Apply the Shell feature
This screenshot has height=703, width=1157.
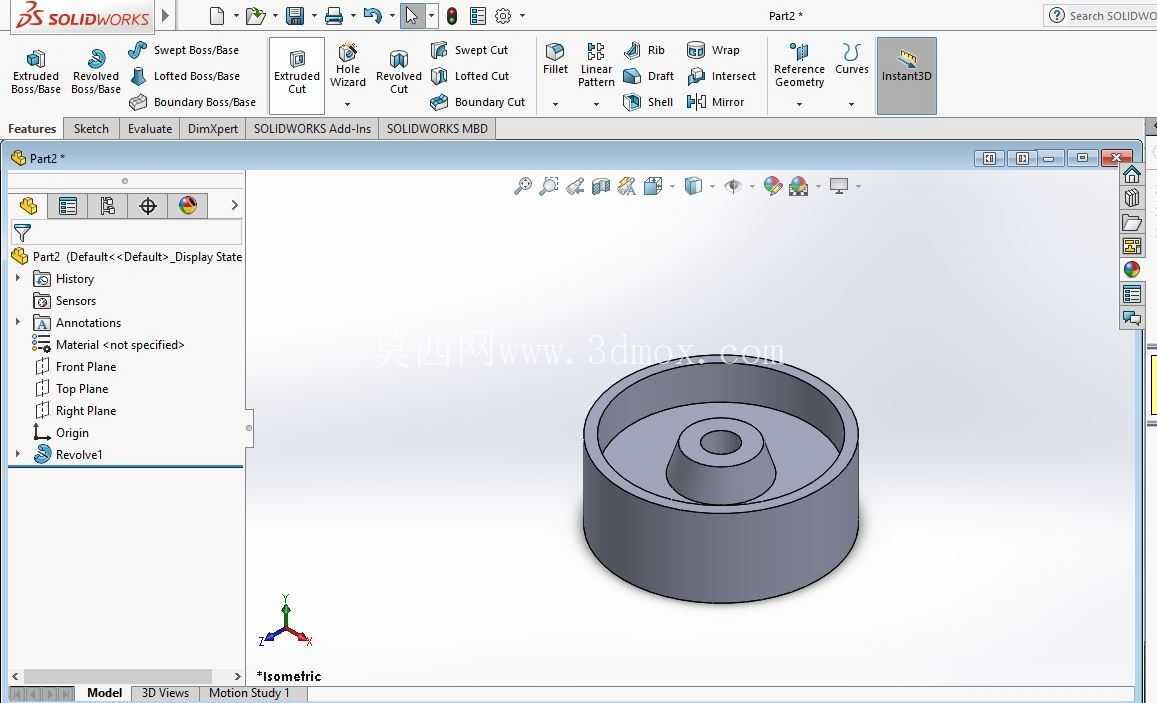(x=648, y=102)
